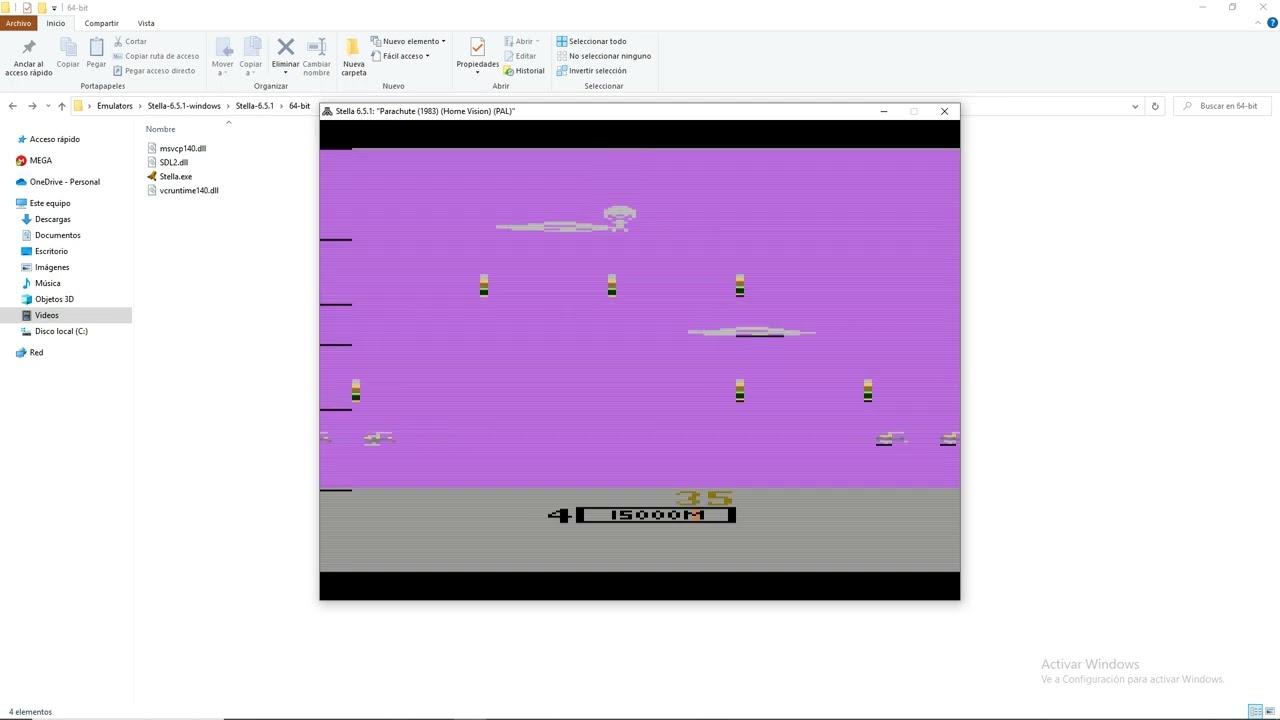Open 'Fácil acceso' dropdown
The height and width of the screenshot is (720, 1280).
pyautogui.click(x=400, y=56)
